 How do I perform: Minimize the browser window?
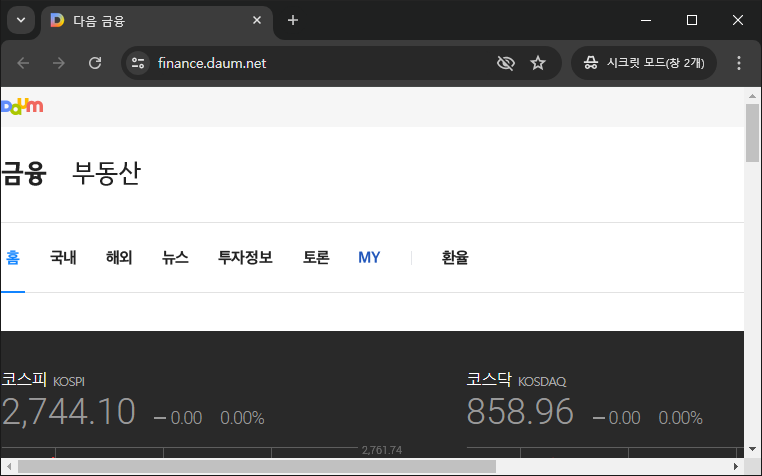coord(646,20)
